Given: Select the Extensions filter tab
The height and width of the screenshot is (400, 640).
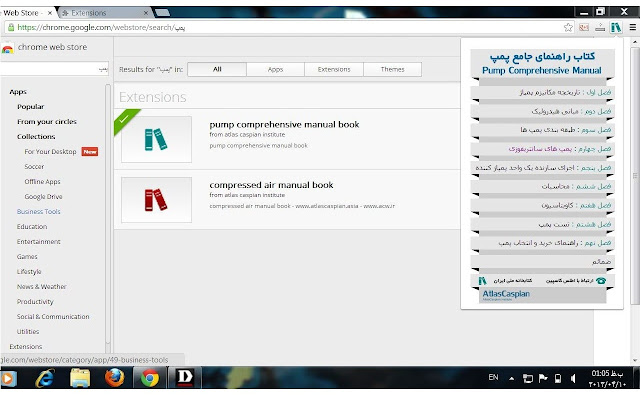Looking at the screenshot, I should coord(334,69).
